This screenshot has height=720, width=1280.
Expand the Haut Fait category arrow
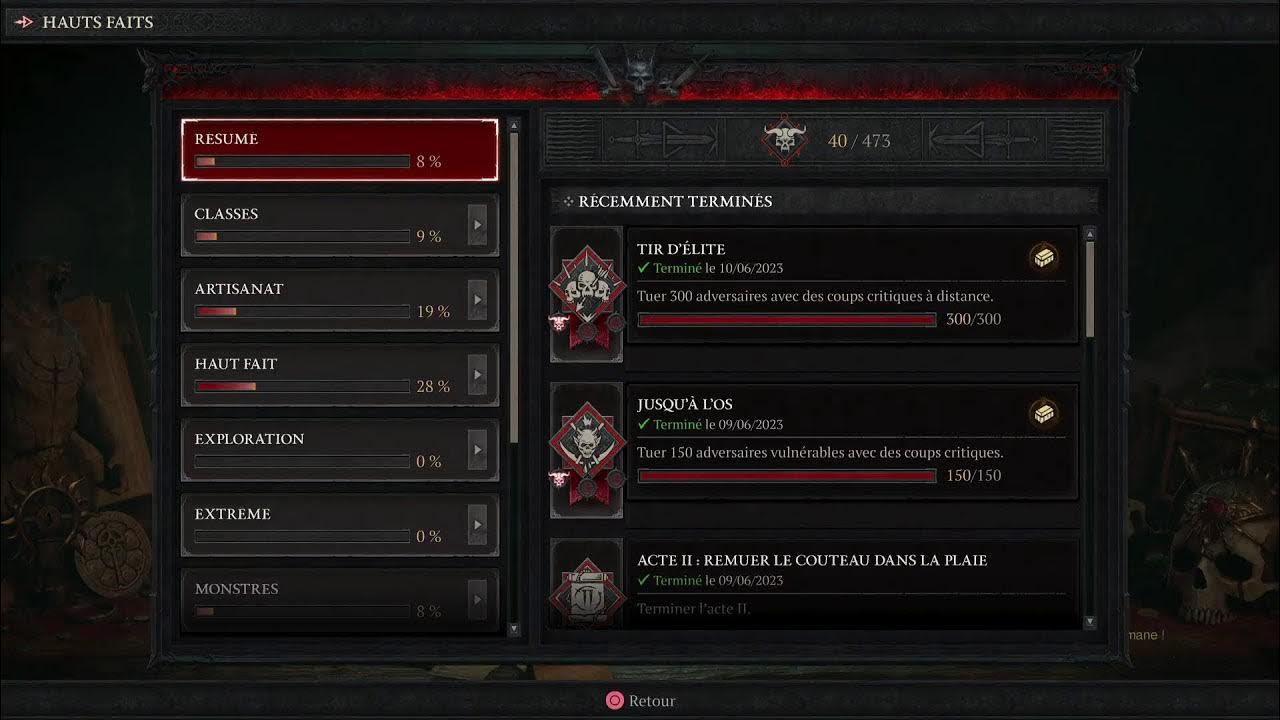click(x=478, y=375)
